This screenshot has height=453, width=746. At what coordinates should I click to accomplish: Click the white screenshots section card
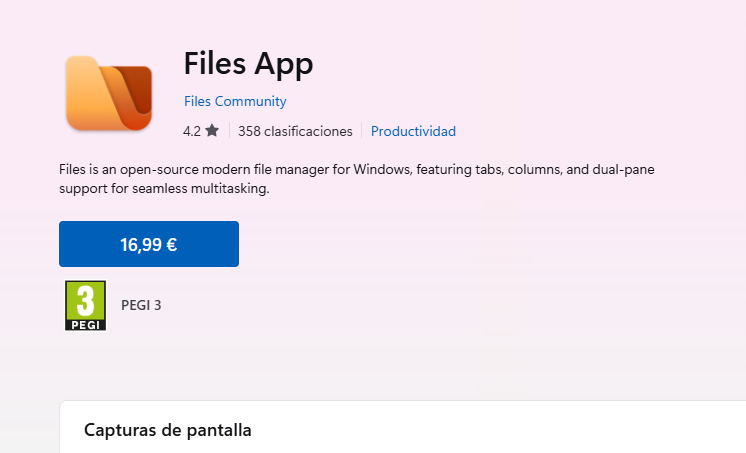point(402,427)
